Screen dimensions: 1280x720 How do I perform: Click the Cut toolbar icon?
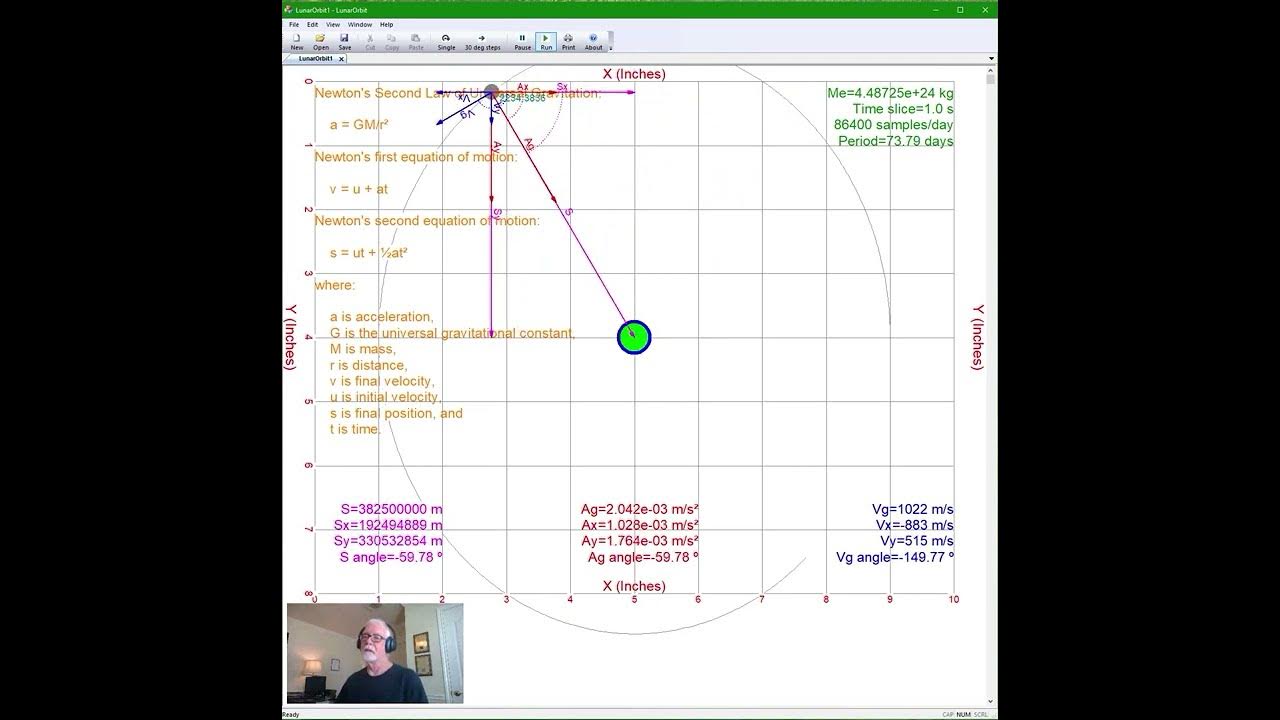tap(370, 41)
